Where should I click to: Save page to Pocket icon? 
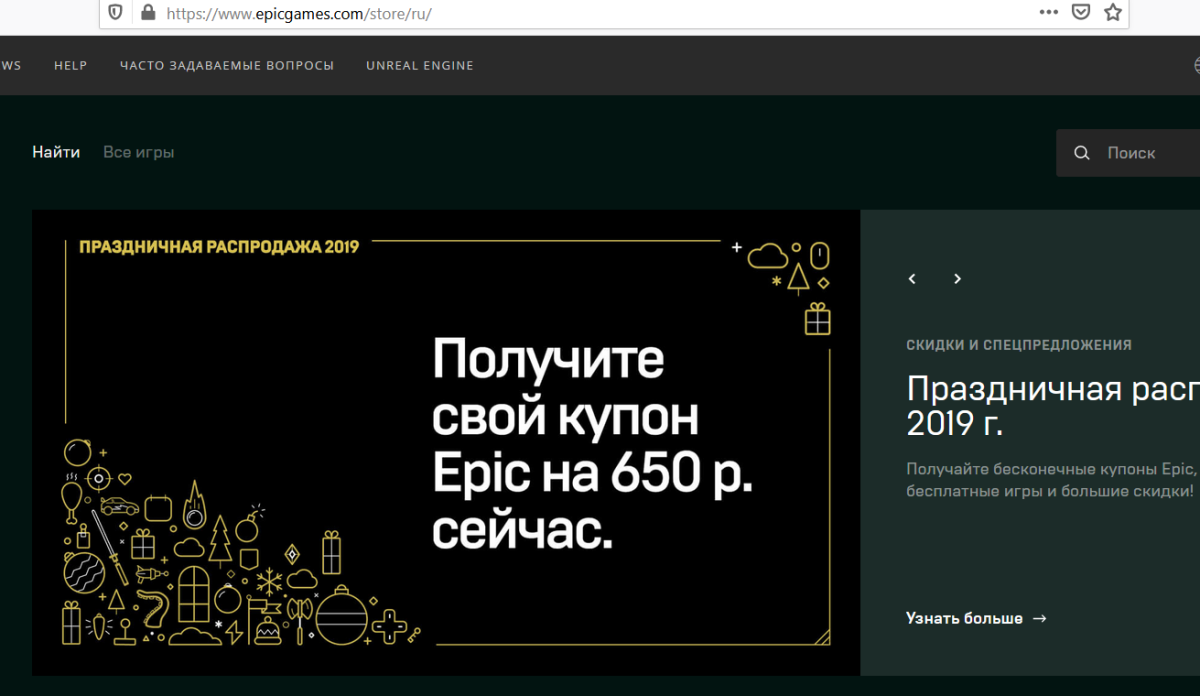coord(1080,12)
